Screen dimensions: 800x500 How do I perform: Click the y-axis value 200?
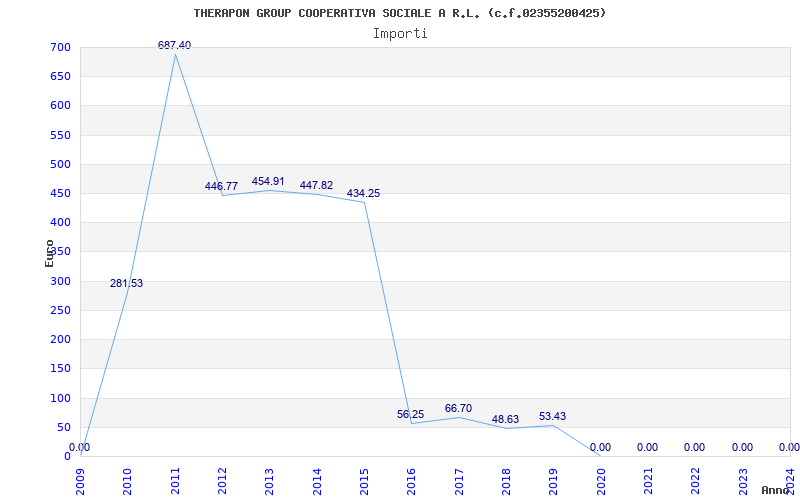[x=61, y=339]
